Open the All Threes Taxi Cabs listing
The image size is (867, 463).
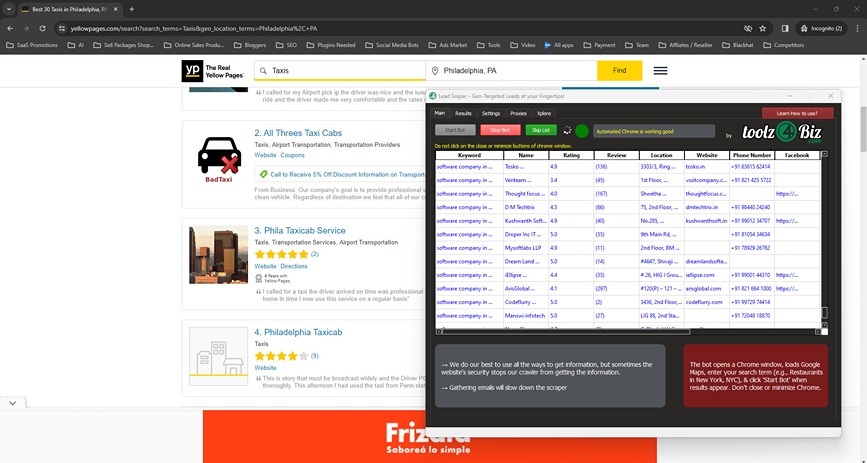[298, 133]
